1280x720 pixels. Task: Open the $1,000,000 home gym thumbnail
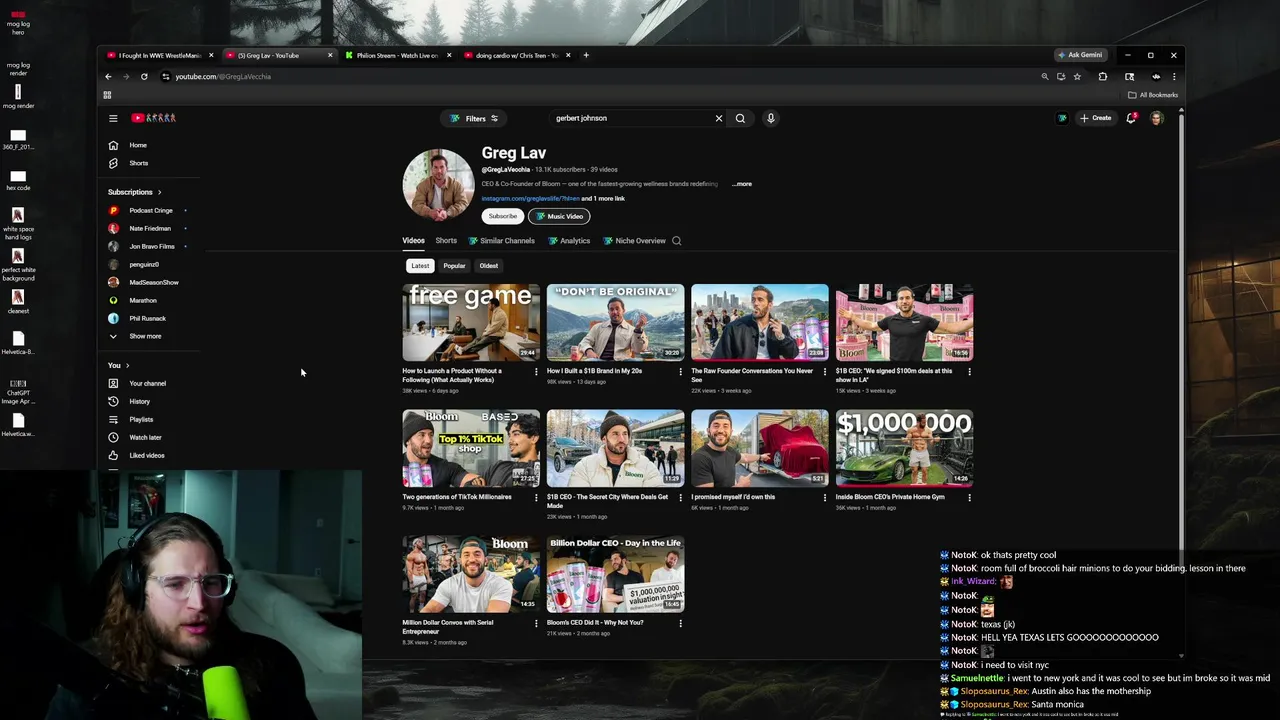(904, 448)
